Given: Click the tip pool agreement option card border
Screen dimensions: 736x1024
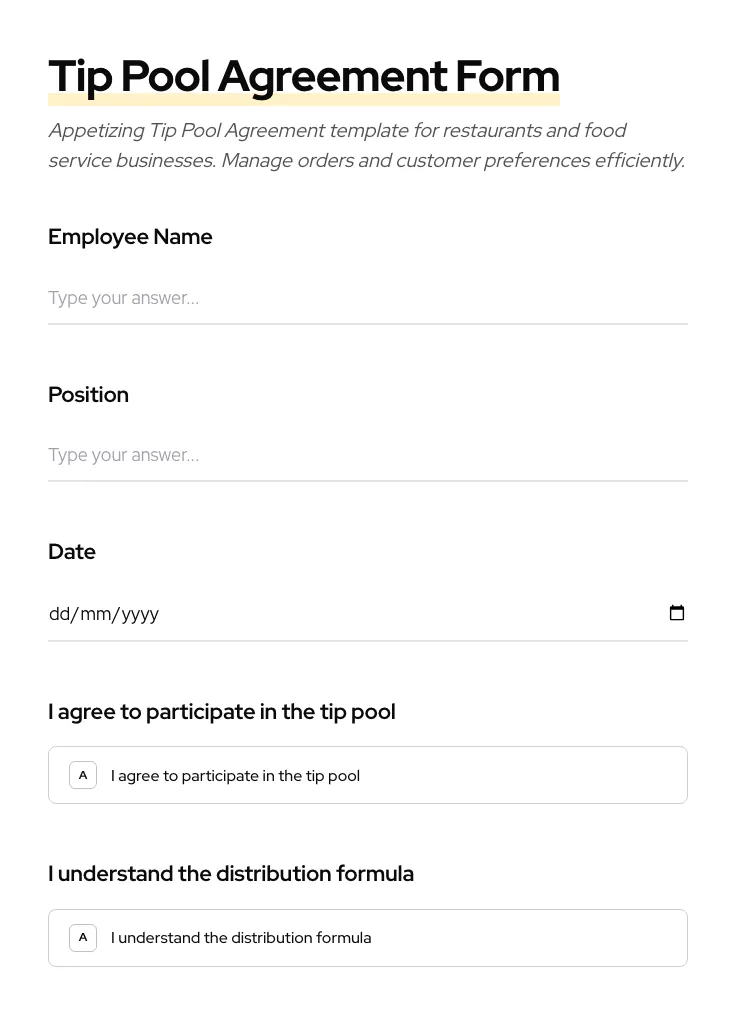Looking at the screenshot, I should [x=368, y=747].
